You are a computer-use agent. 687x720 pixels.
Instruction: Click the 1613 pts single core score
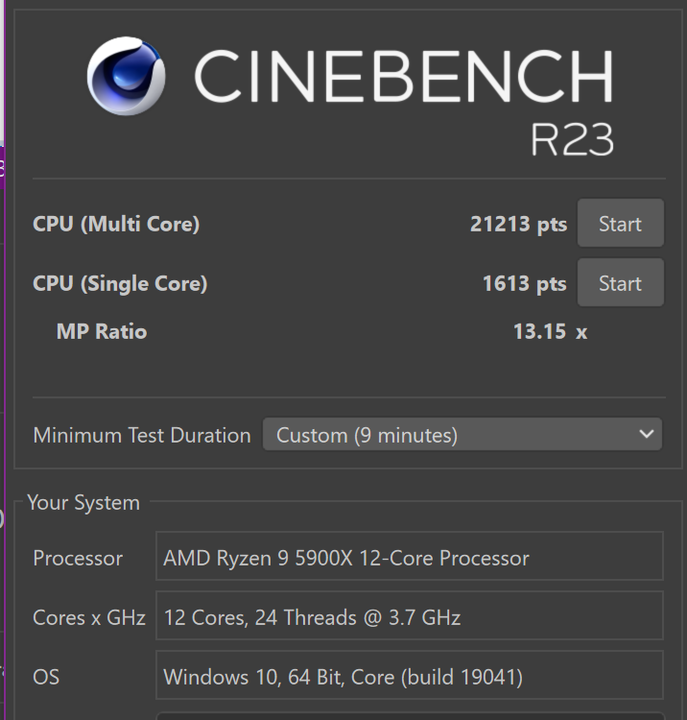[x=524, y=283]
